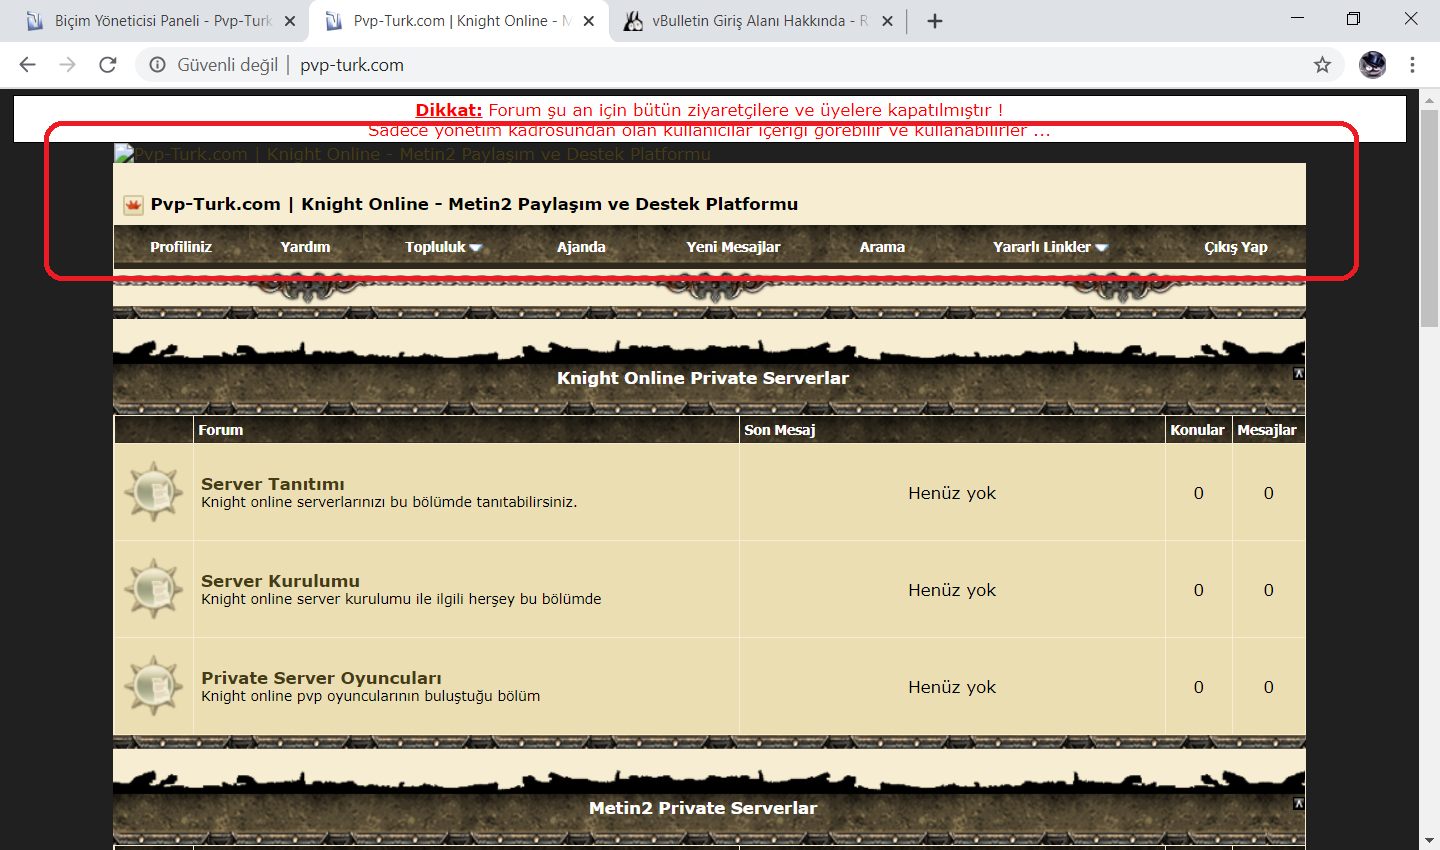Switch to 'vBulletin Giriş Alanı Hakkında' tab
Viewport: 1440px width, 850px height.
point(758,21)
